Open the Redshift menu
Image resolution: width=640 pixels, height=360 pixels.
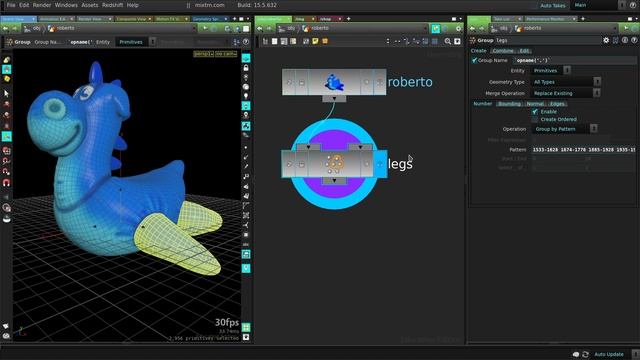pyautogui.click(x=112, y=5)
